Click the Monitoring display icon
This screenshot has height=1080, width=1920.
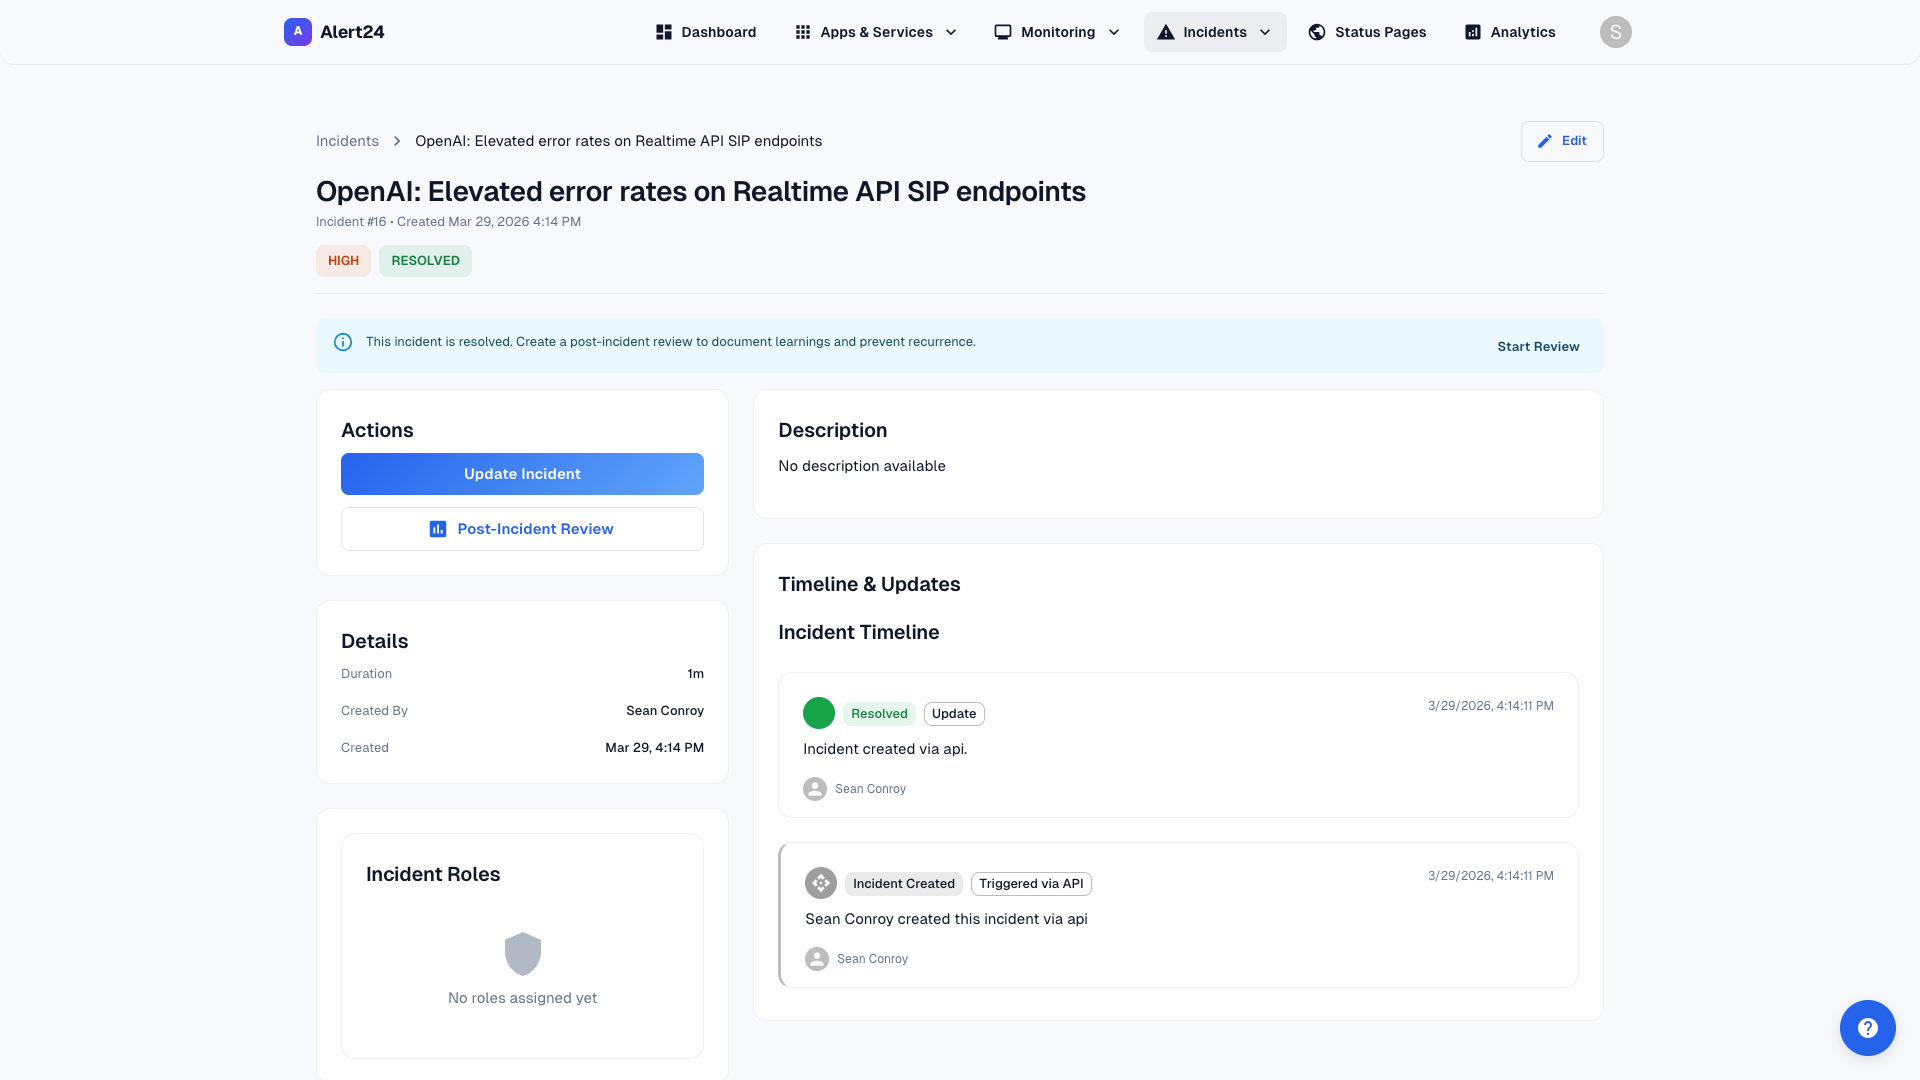1002,31
